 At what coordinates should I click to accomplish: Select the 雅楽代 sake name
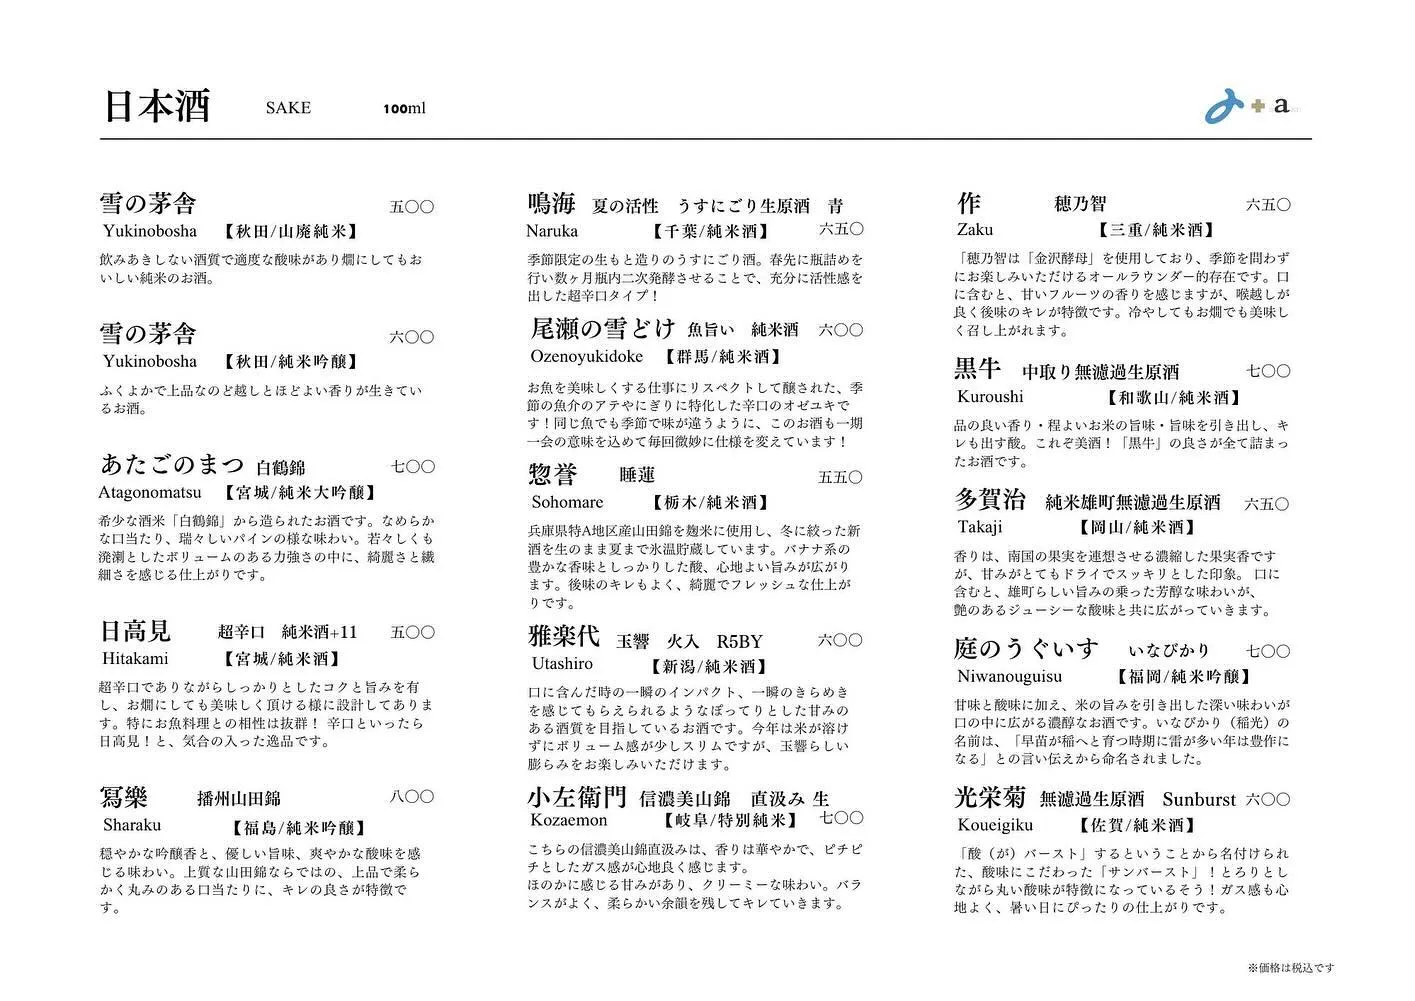564,637
